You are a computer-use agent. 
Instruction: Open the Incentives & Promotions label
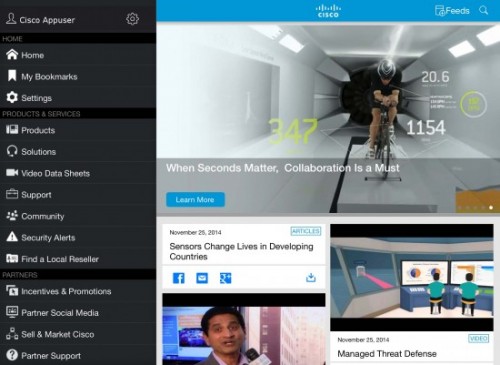[x=66, y=291]
